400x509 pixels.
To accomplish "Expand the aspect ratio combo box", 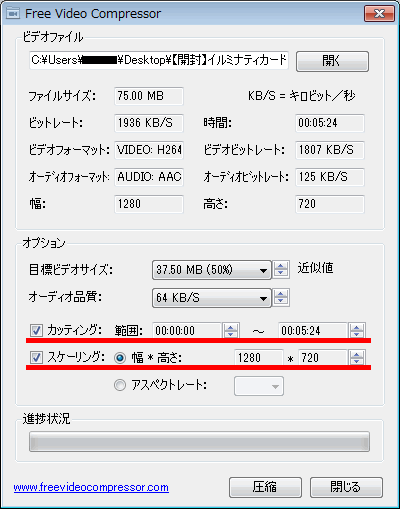I will click(x=259, y=386).
